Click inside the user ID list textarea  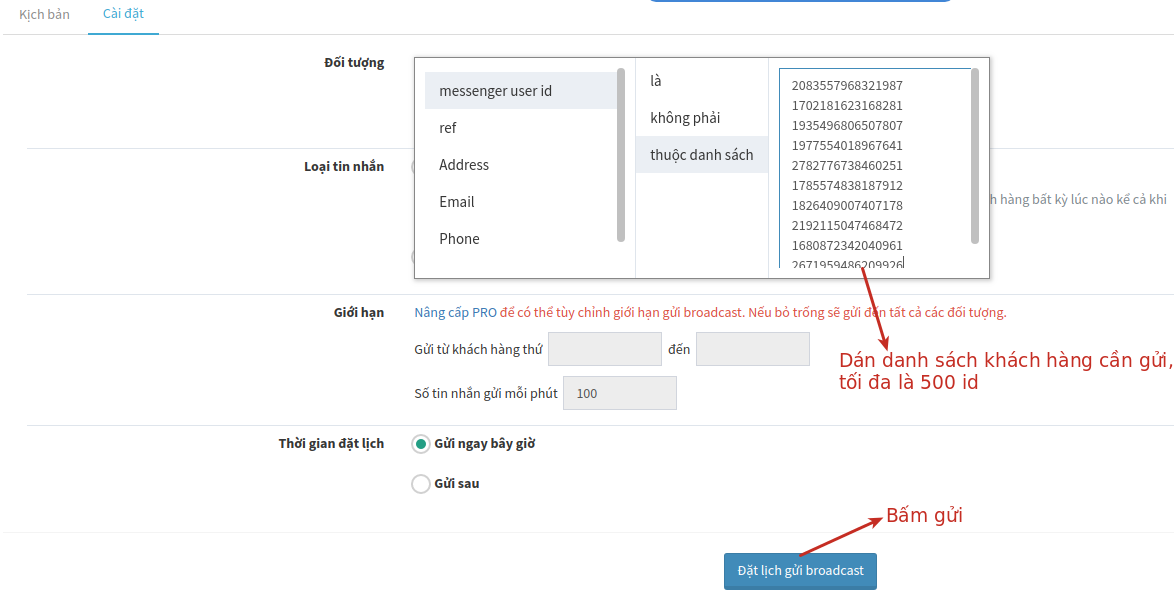[875, 168]
